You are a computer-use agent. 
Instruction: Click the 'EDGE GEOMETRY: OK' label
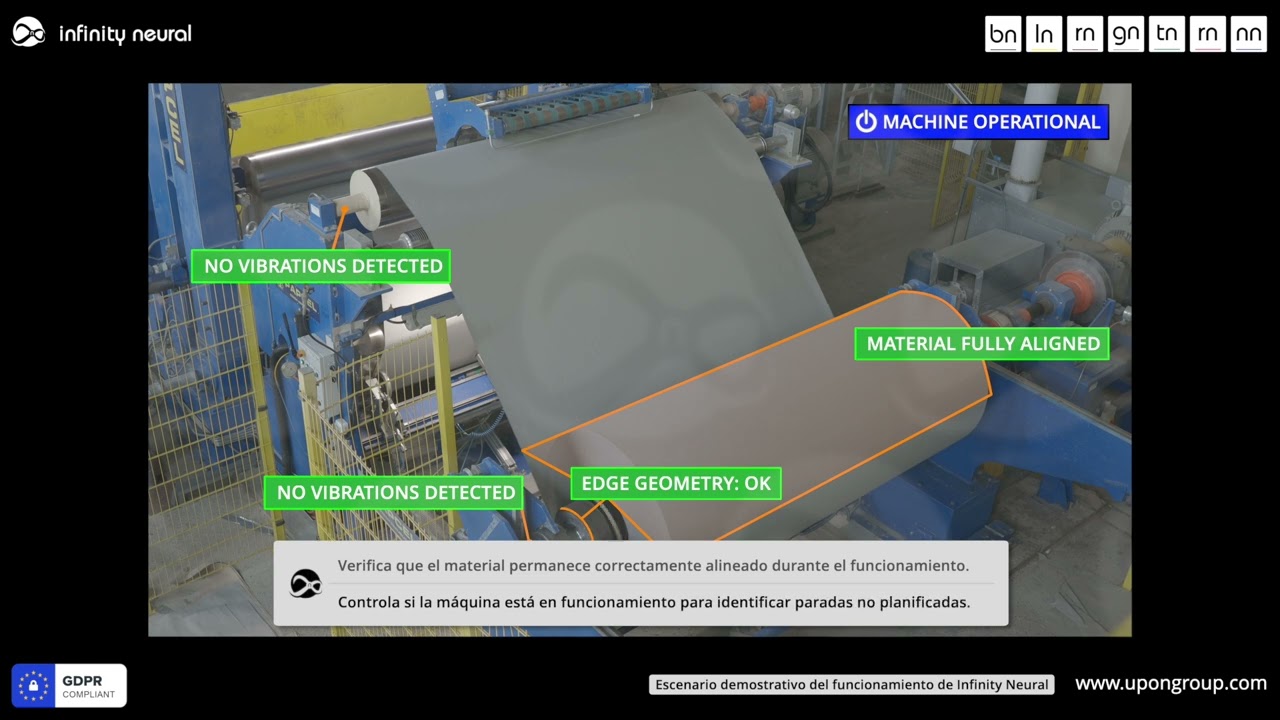click(676, 484)
